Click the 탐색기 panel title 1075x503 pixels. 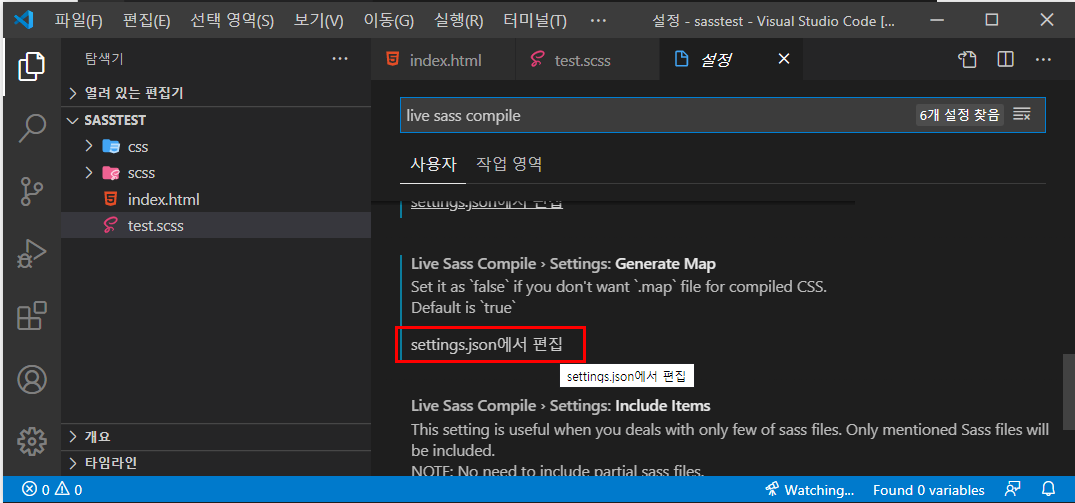(104, 59)
